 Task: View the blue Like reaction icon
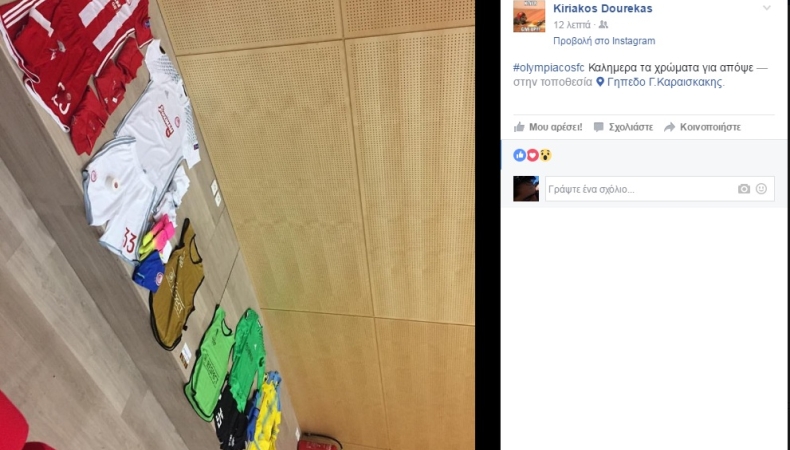519,155
